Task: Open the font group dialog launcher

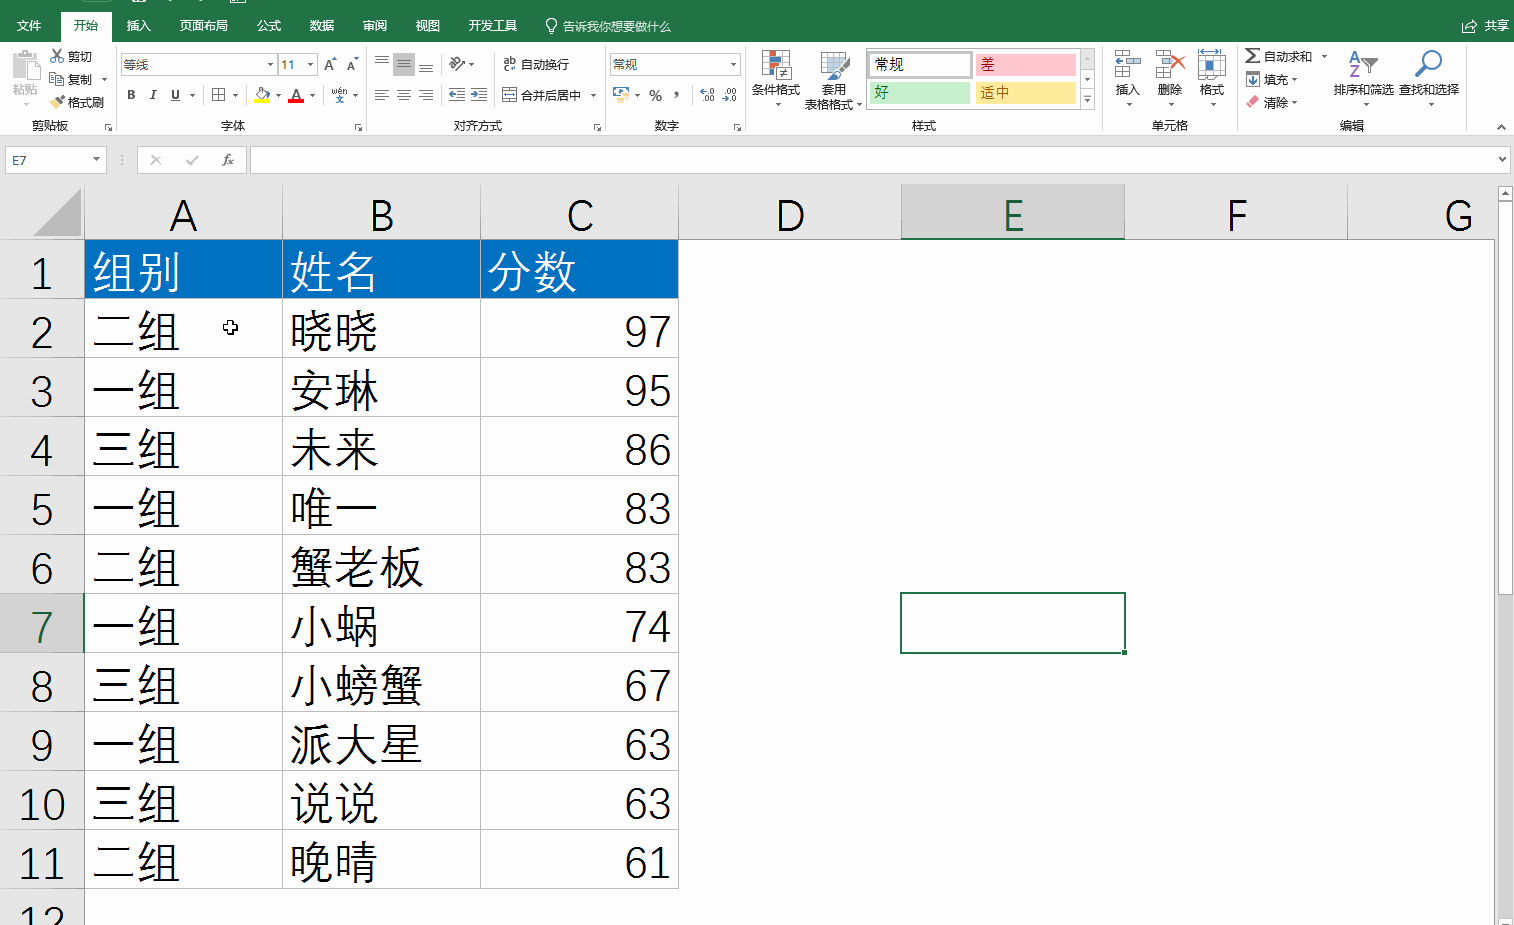Action: 358,127
